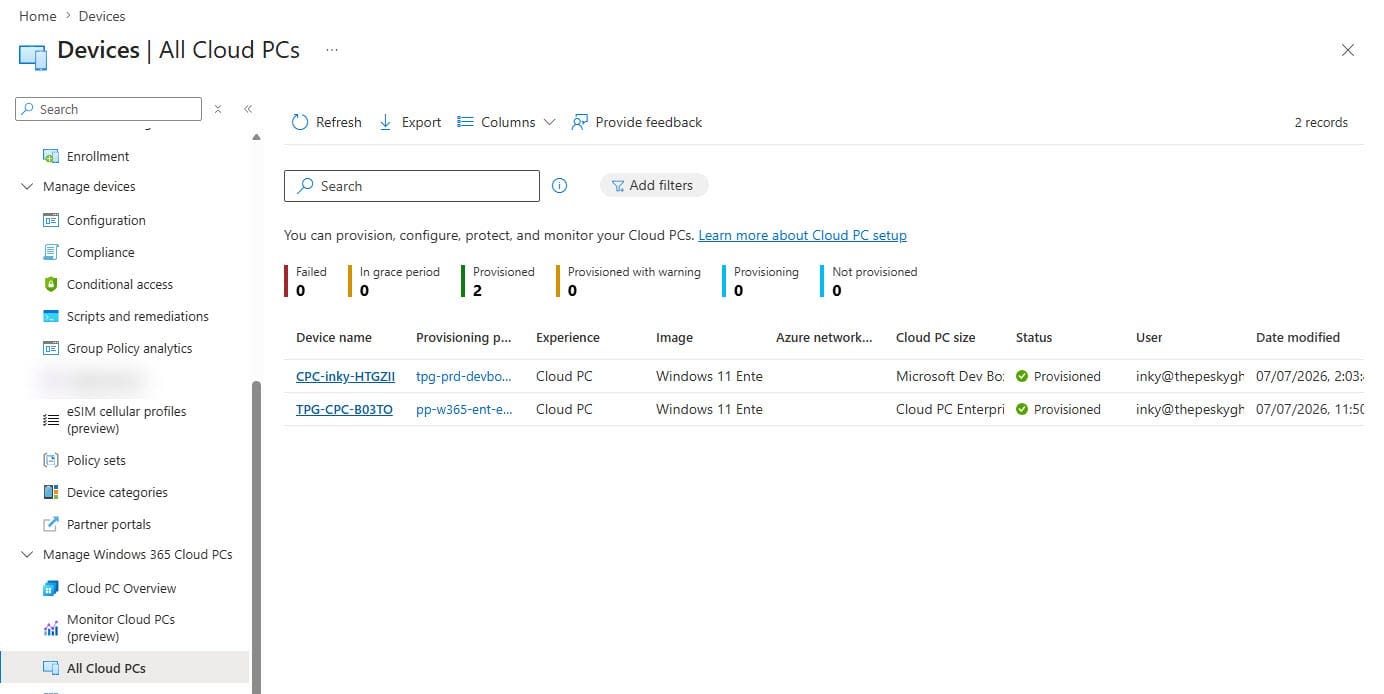Sort by Experience column header
Viewport: 1384px width, 694px height.
[568, 337]
